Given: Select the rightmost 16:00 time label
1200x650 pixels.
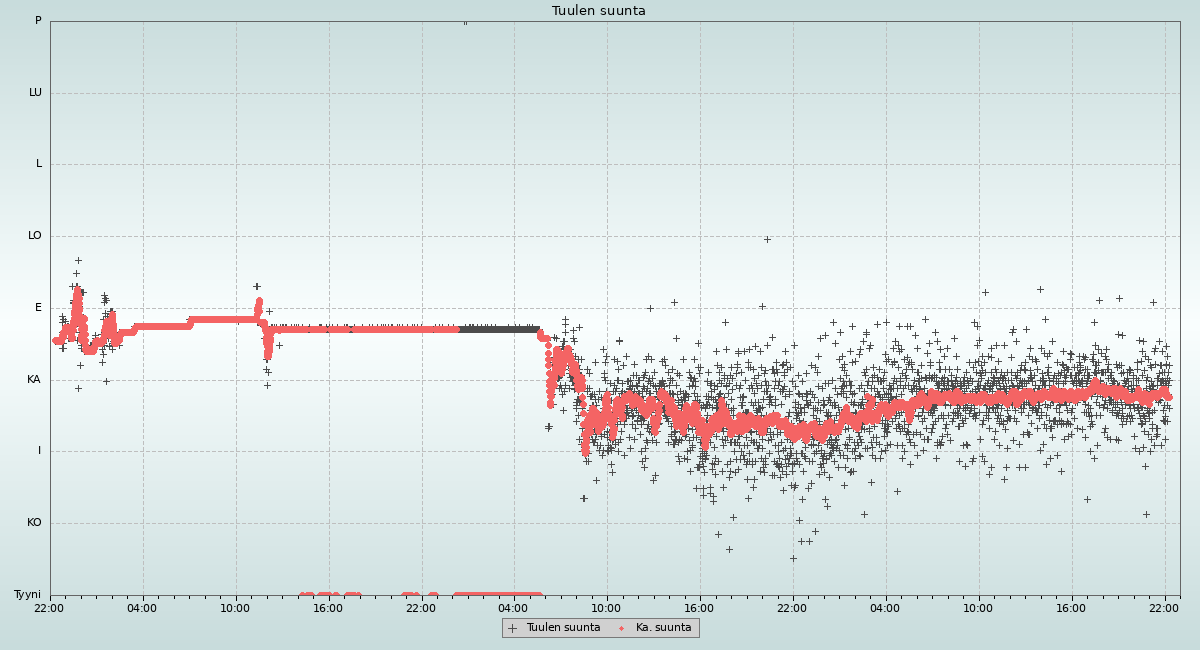Looking at the screenshot, I should click(x=1071, y=608).
